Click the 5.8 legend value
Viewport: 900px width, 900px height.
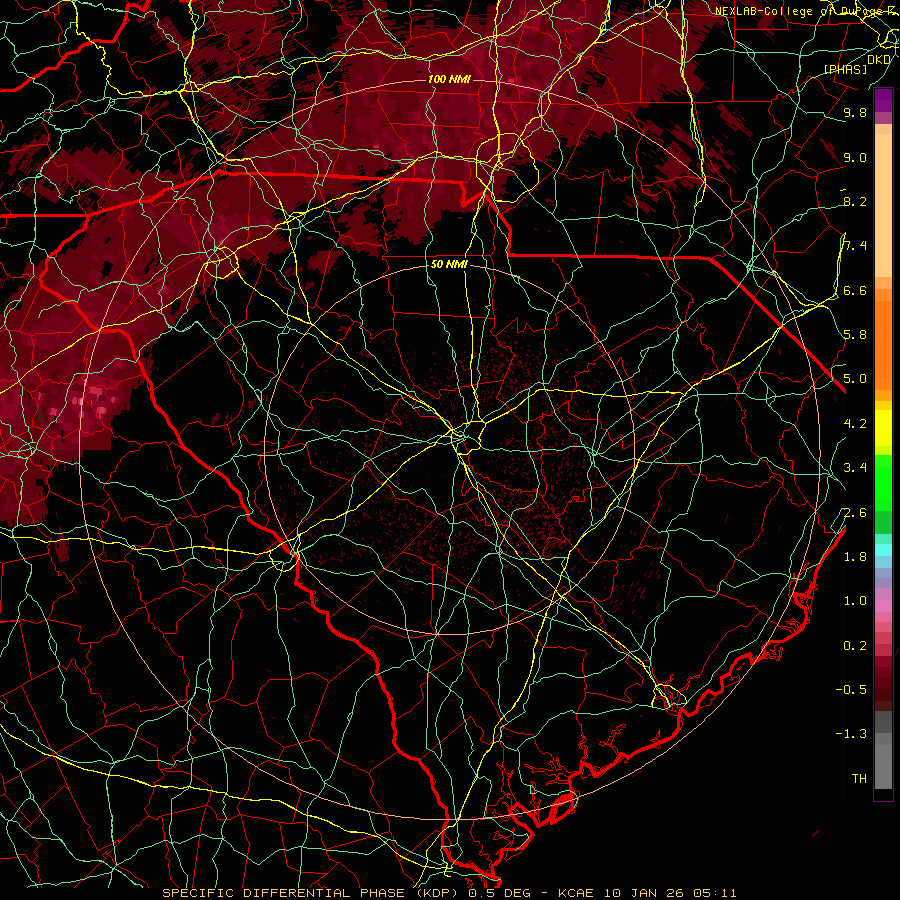(x=855, y=335)
